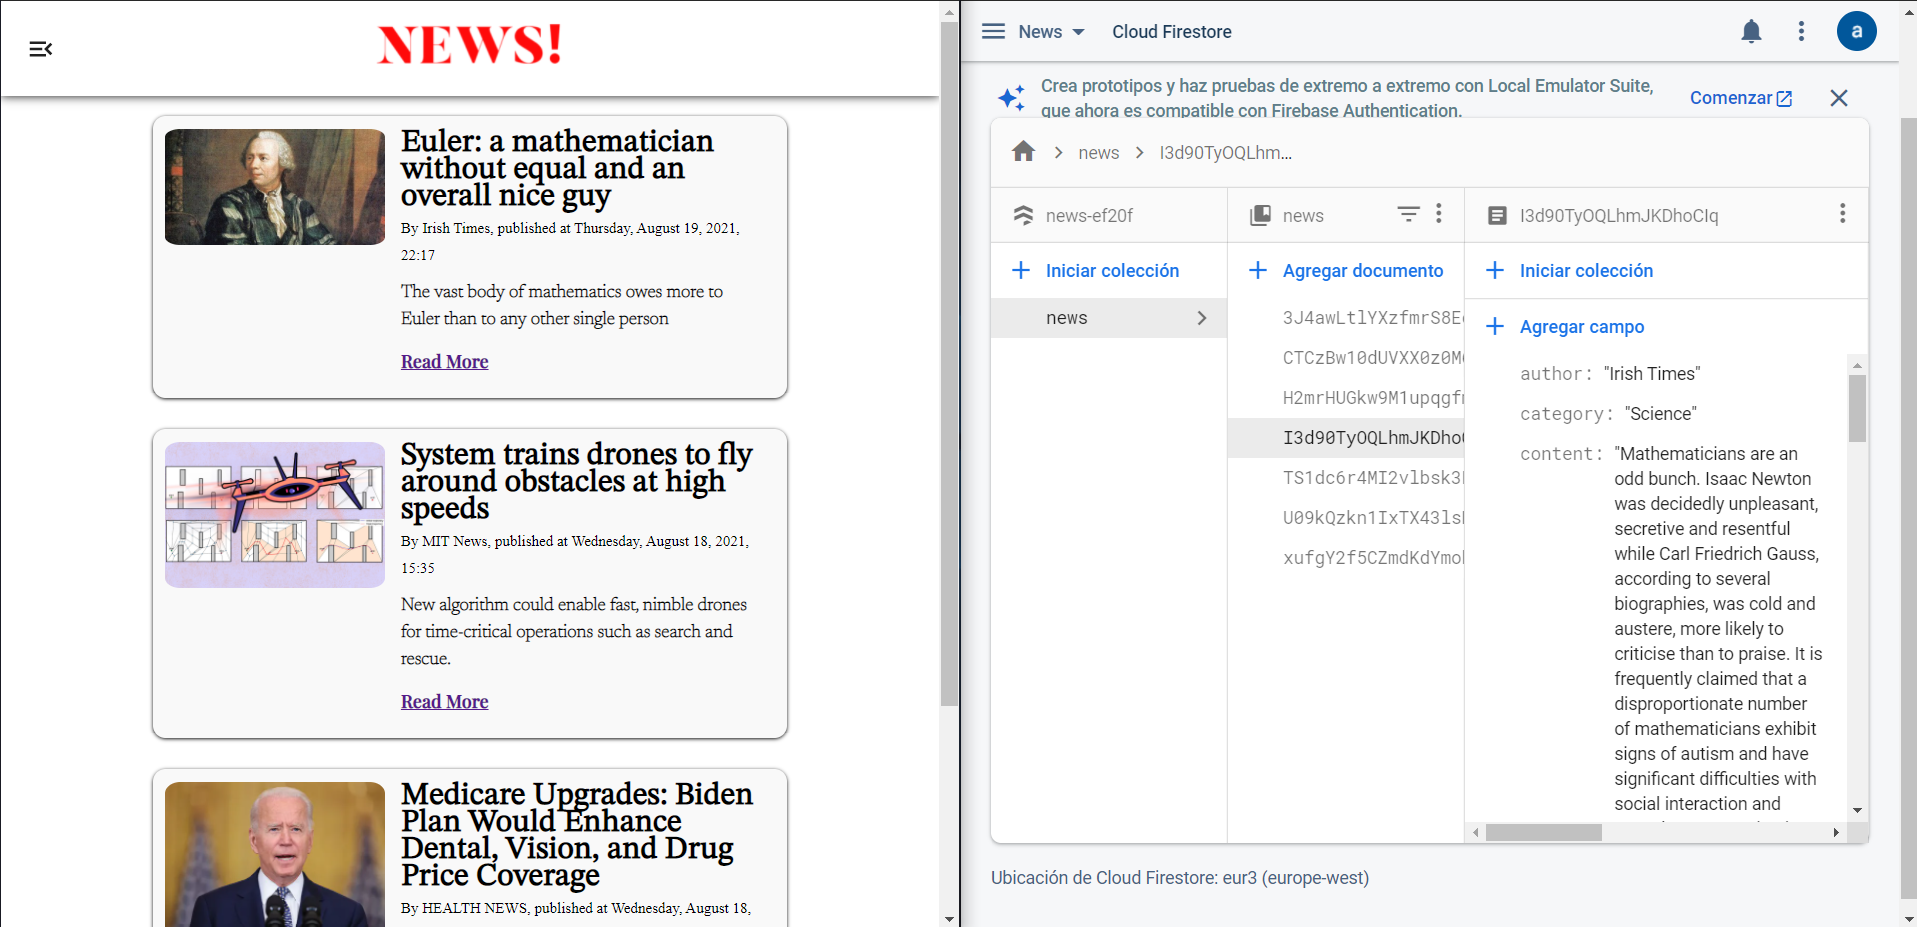Click the horizontal scrollbar left arrow
This screenshot has height=927, width=1917.
coord(1476,833)
